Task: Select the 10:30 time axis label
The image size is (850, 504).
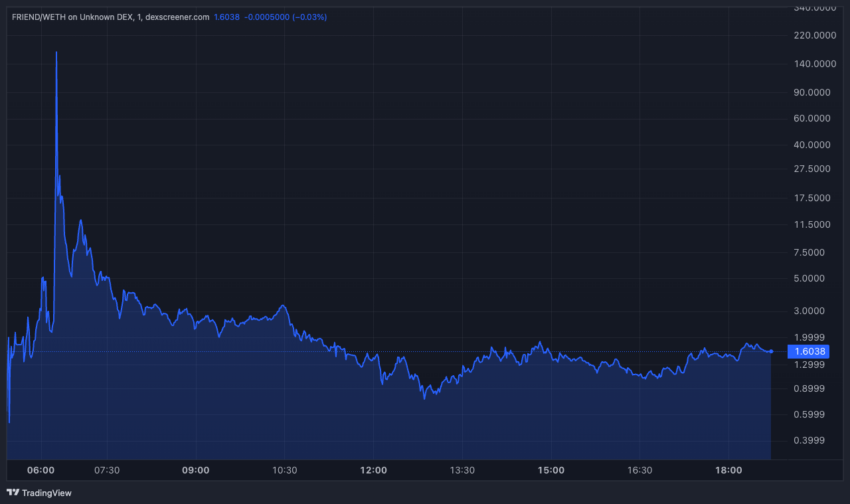Action: pyautogui.click(x=284, y=470)
